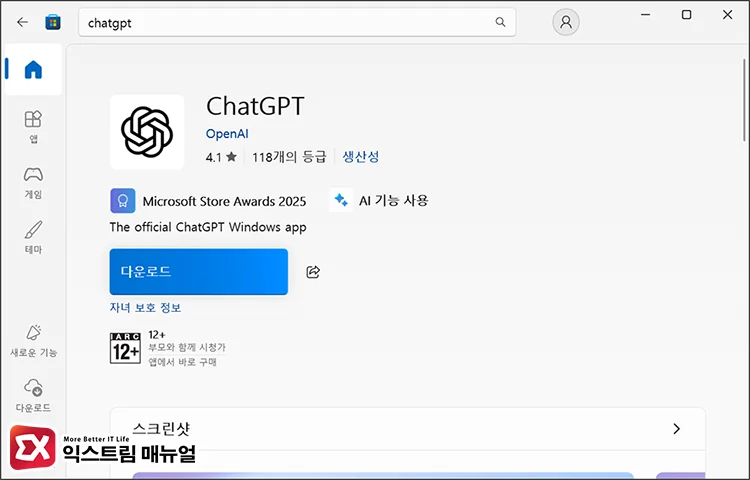Click the Microsoft Store logo icon

point(53,22)
